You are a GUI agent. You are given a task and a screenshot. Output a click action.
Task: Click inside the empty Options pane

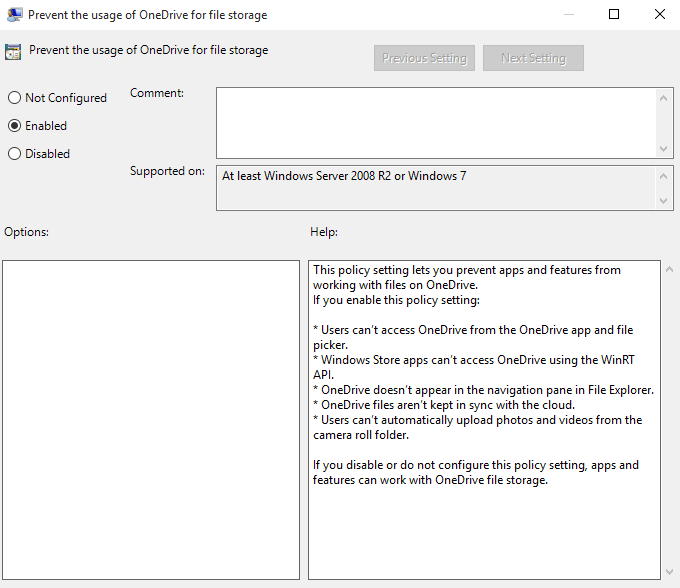[151, 420]
